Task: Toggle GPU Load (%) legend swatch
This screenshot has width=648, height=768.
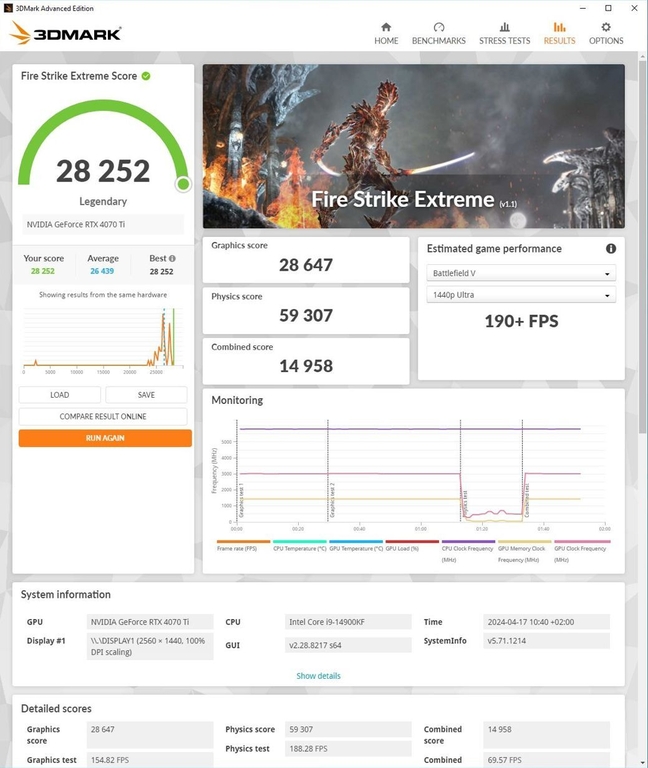Action: coord(412,541)
